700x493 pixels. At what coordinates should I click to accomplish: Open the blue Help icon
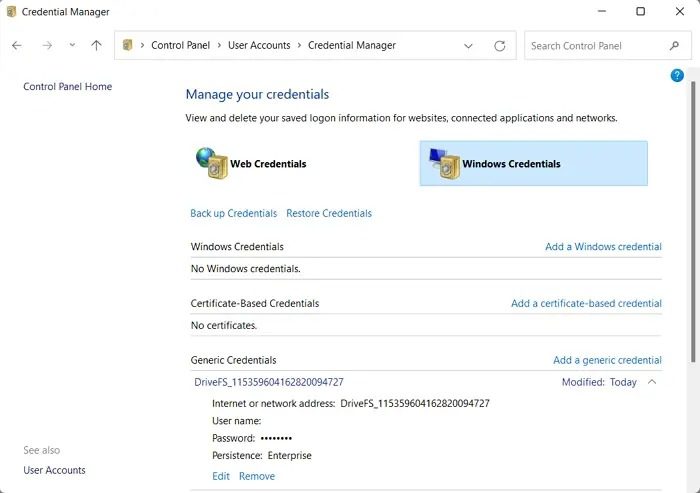pos(677,75)
